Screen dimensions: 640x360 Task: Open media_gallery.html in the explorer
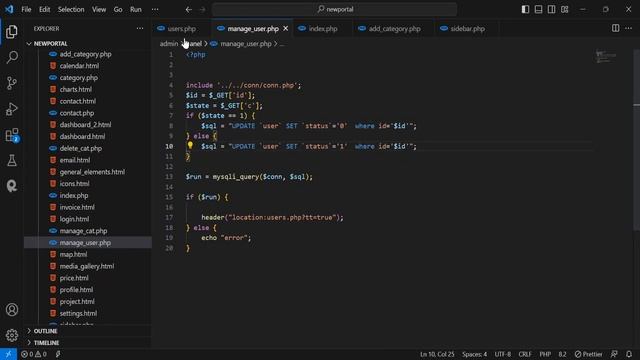[x=87, y=266]
